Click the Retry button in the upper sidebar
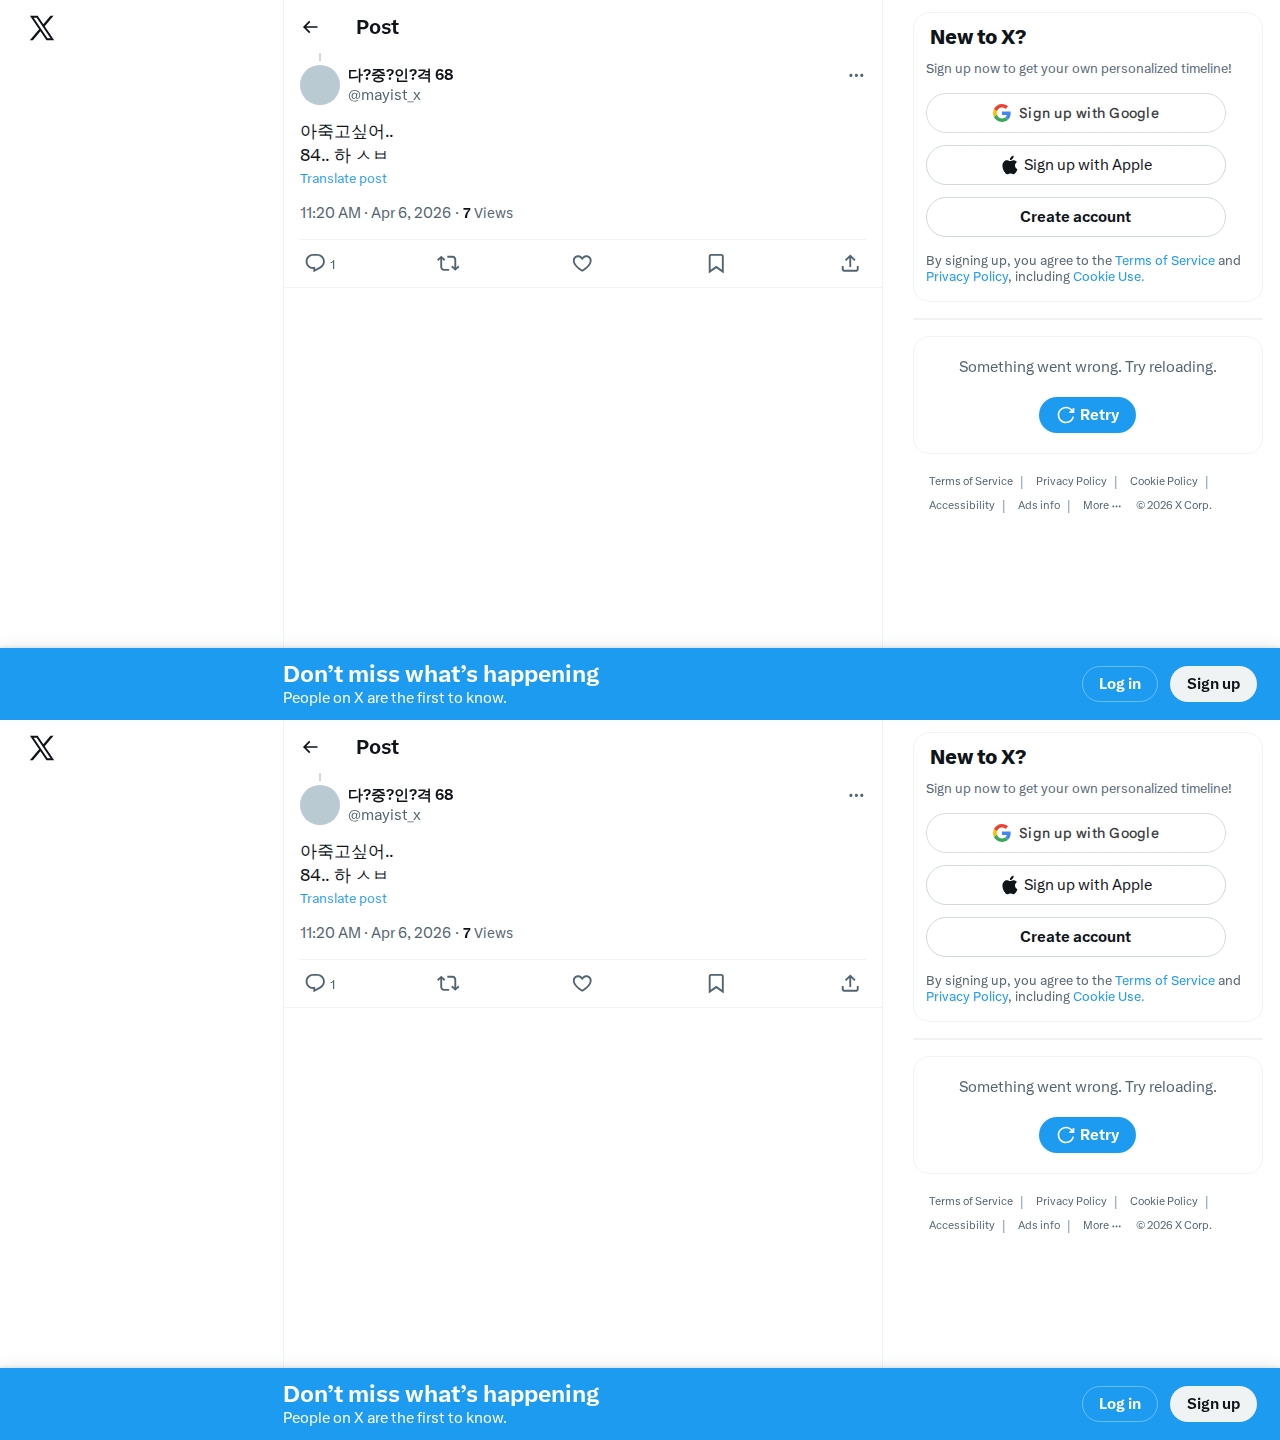This screenshot has width=1280, height=1440. 1087,415
